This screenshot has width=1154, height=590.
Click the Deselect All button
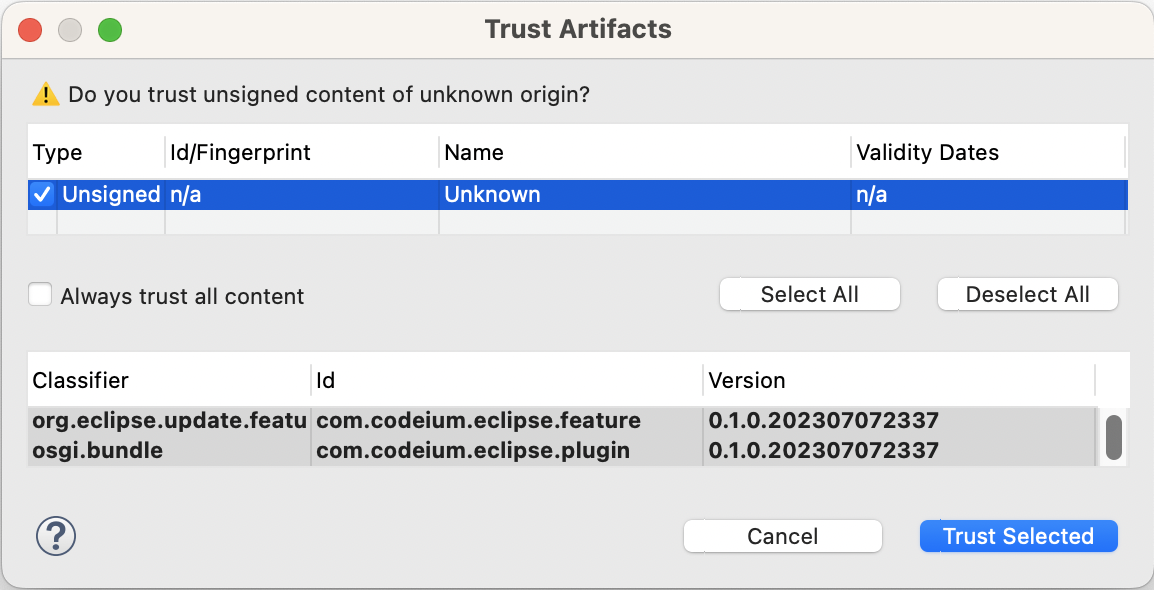point(1027,294)
